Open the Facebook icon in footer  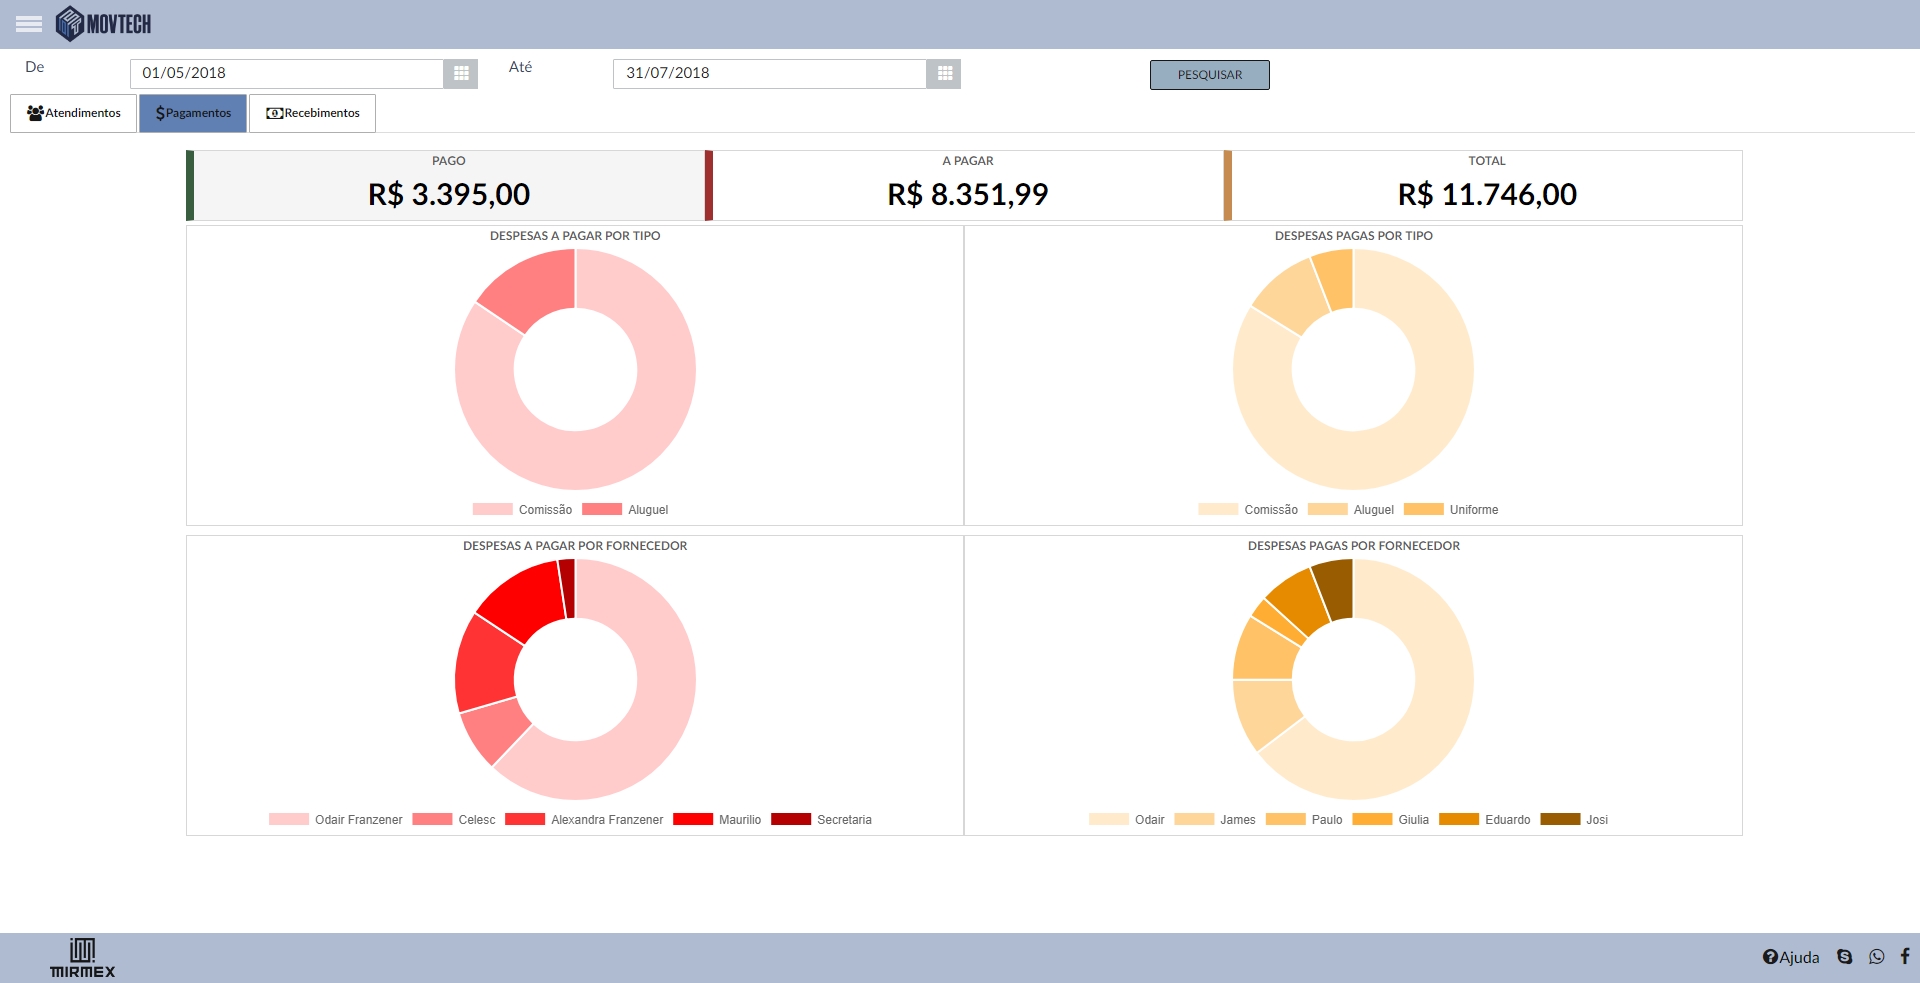point(1905,956)
